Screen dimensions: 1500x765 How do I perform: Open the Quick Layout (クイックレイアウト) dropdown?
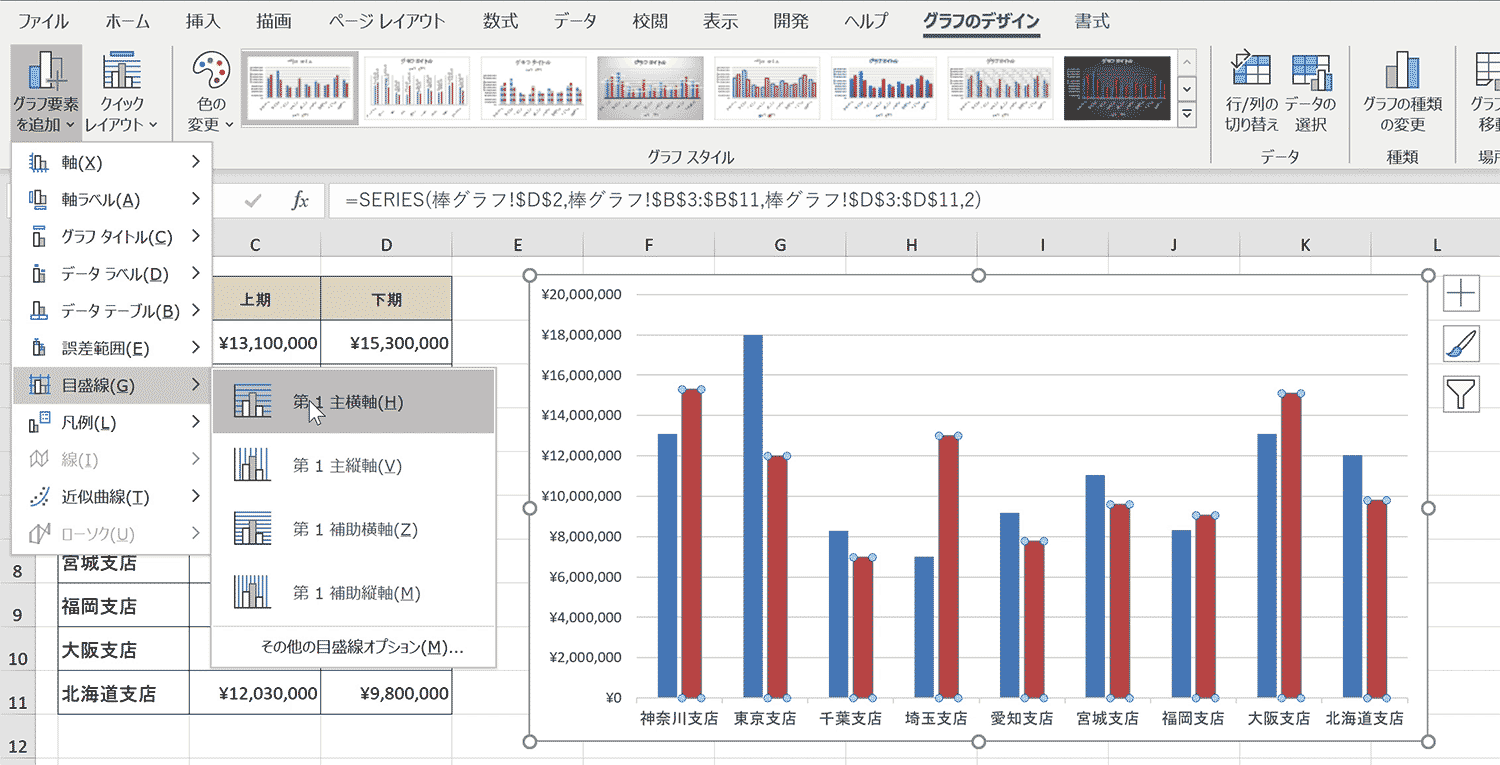(x=121, y=92)
